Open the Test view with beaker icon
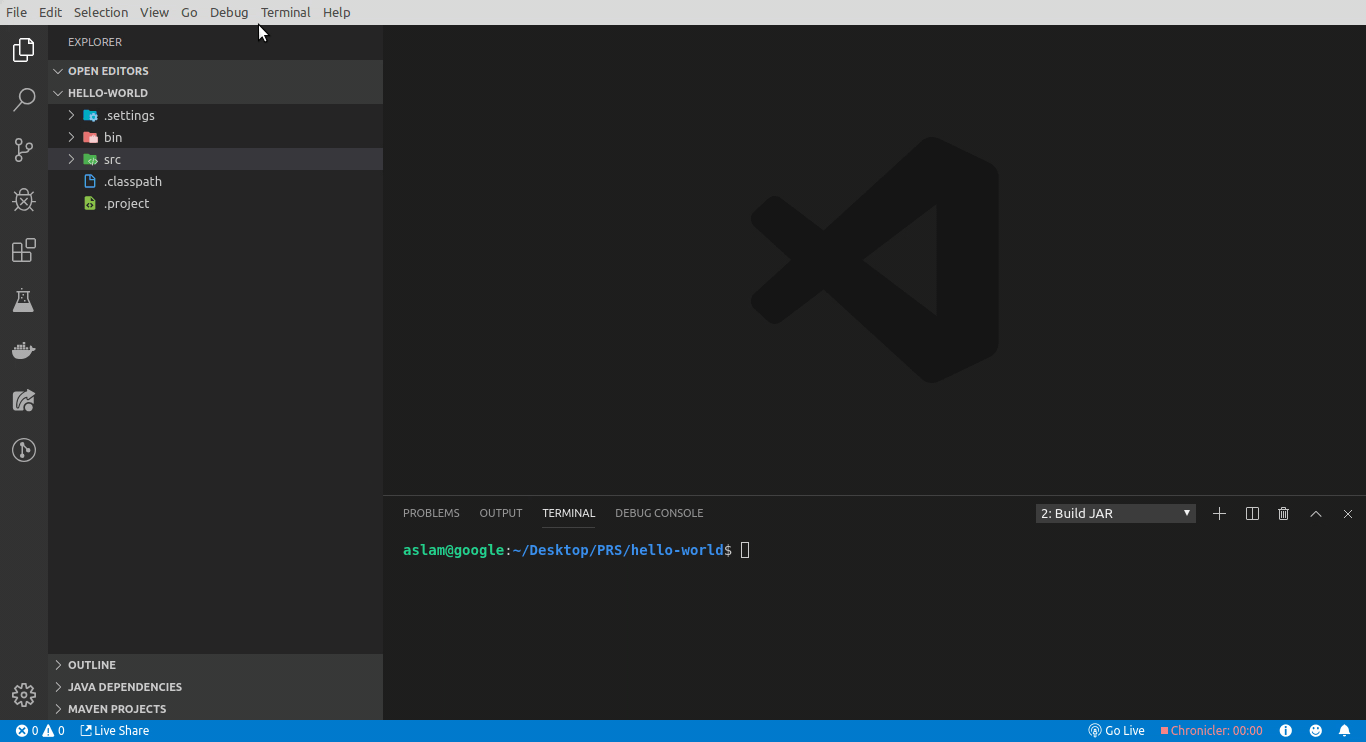The width and height of the screenshot is (1366, 742). pyautogui.click(x=23, y=300)
